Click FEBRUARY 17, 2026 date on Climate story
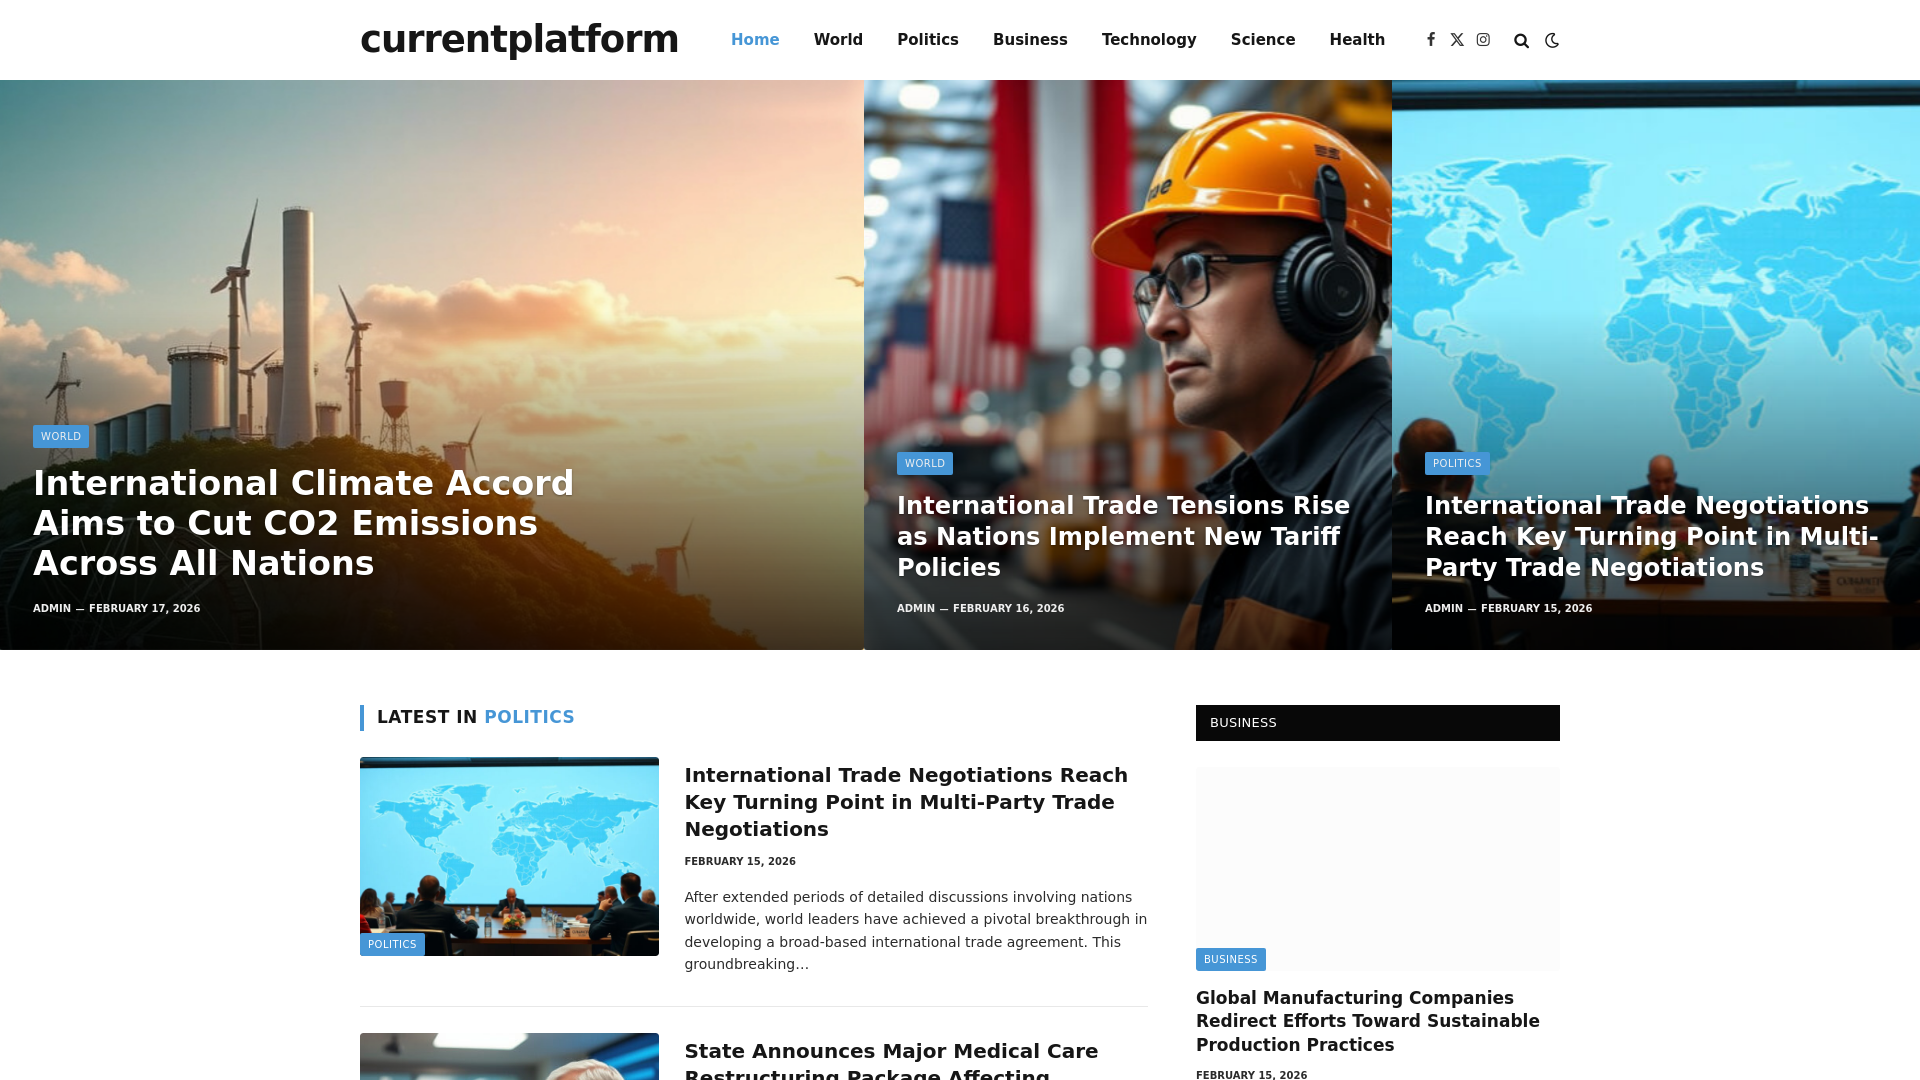This screenshot has height=1080, width=1920. point(145,608)
